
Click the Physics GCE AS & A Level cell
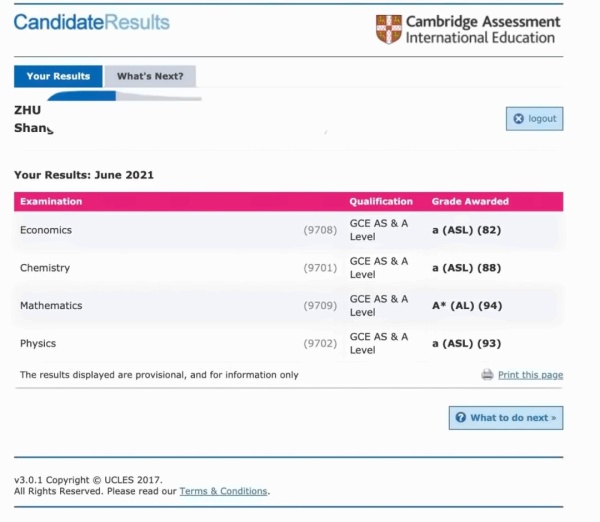point(379,343)
